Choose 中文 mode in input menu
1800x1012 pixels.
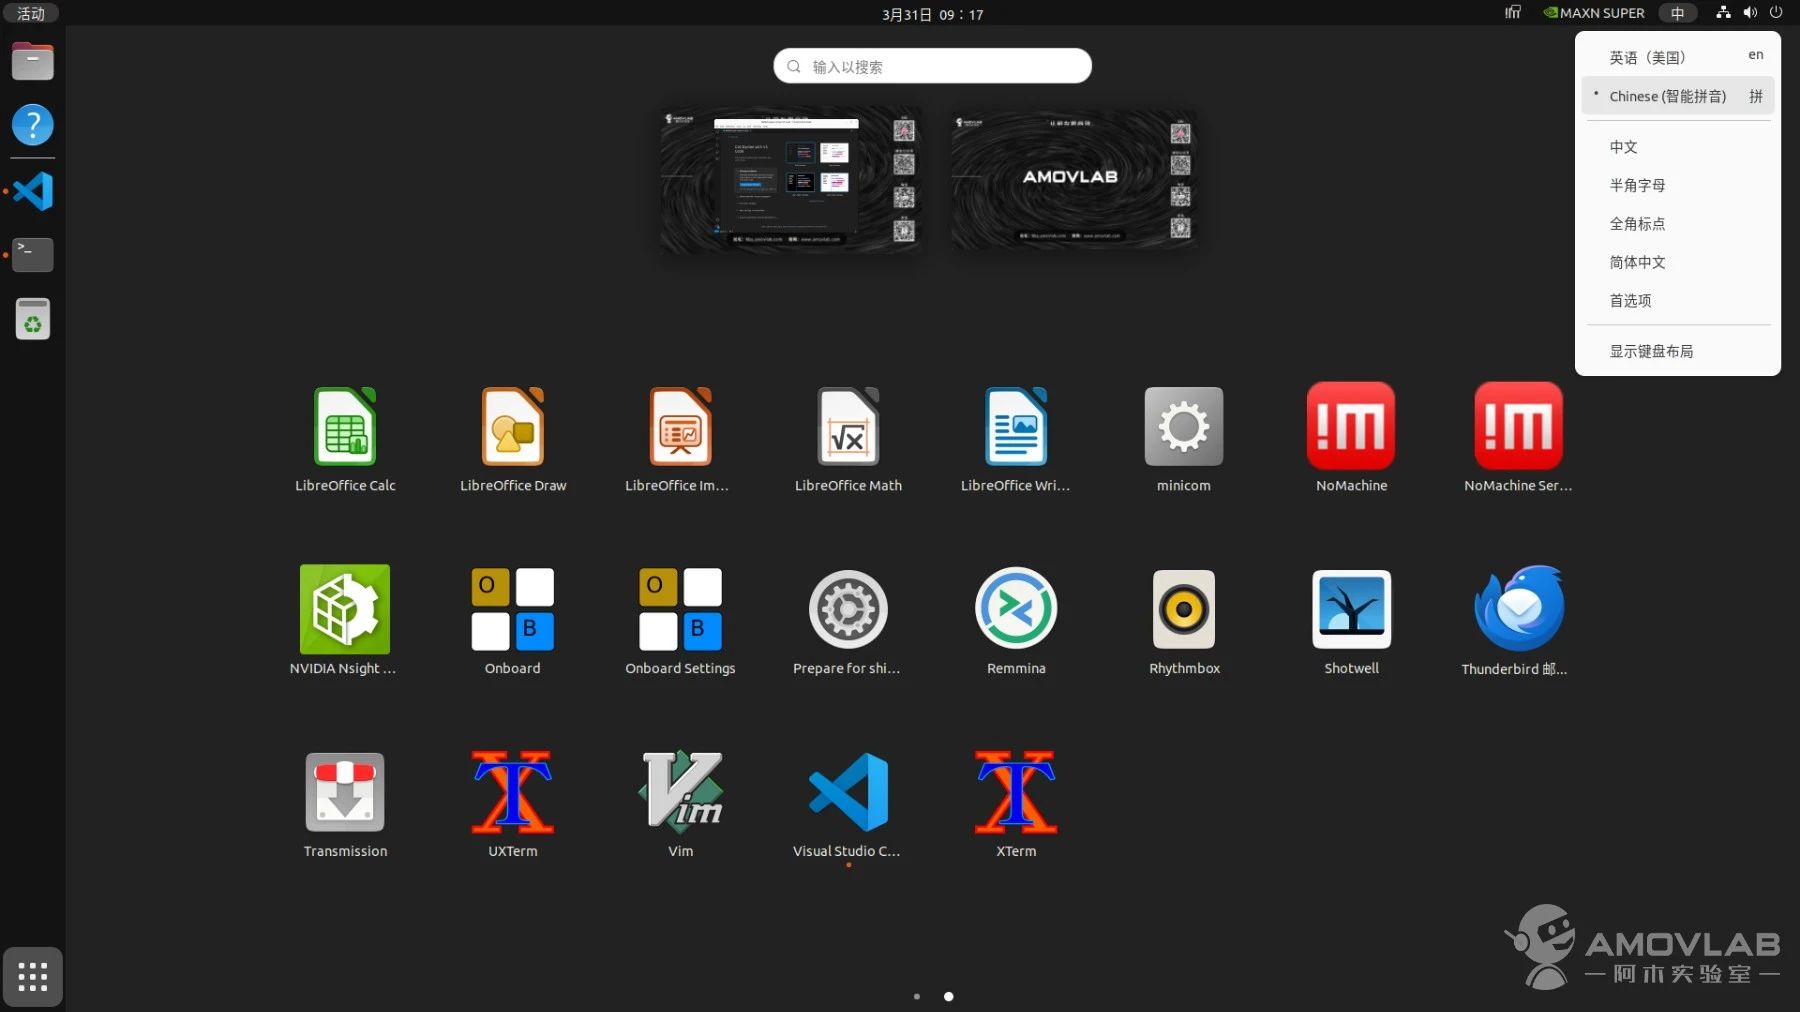pos(1678,147)
